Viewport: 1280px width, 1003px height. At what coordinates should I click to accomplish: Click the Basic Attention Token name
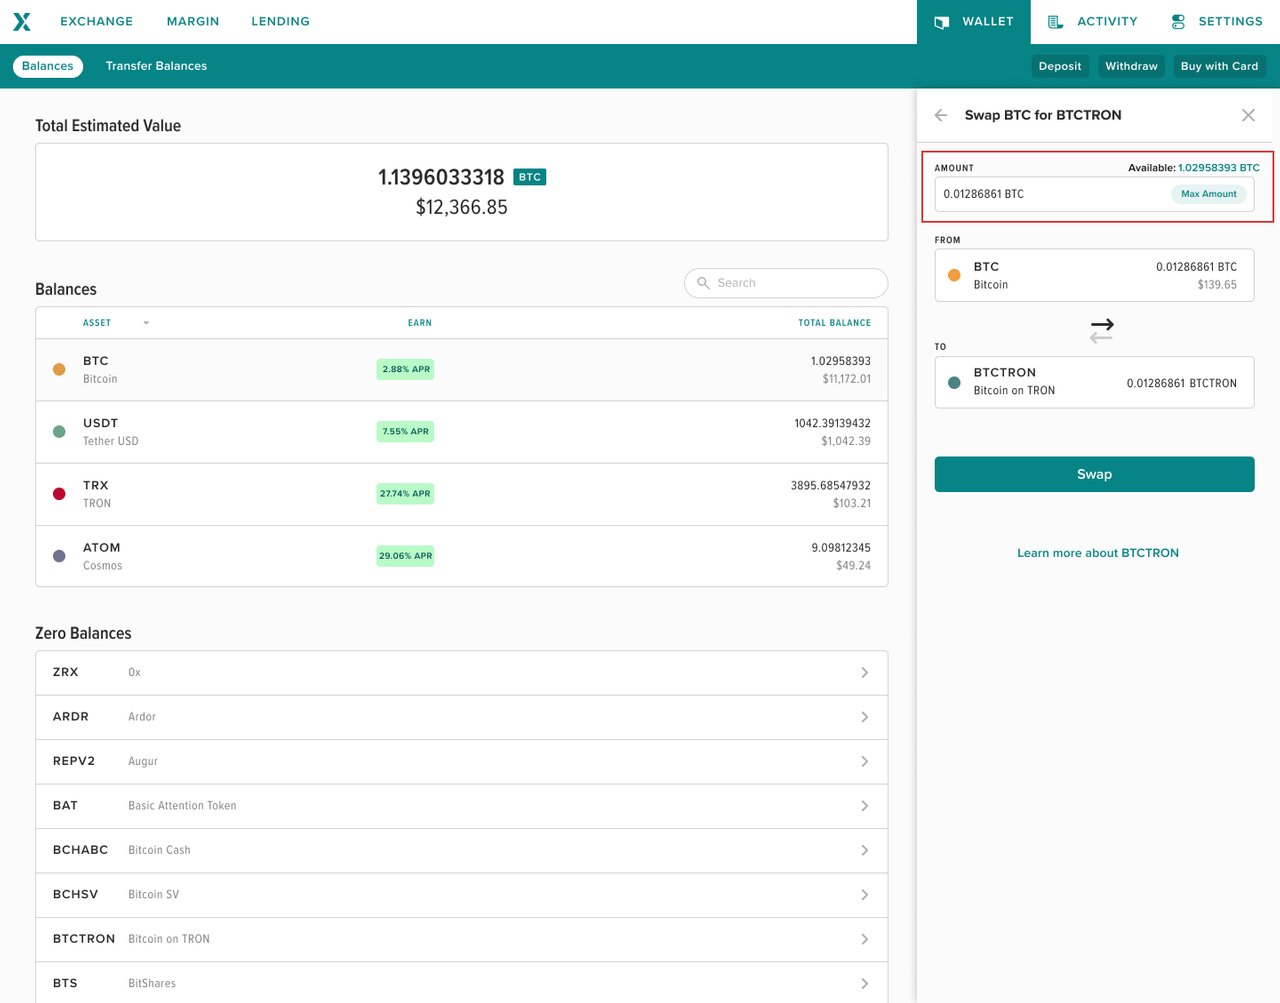[x=182, y=806]
